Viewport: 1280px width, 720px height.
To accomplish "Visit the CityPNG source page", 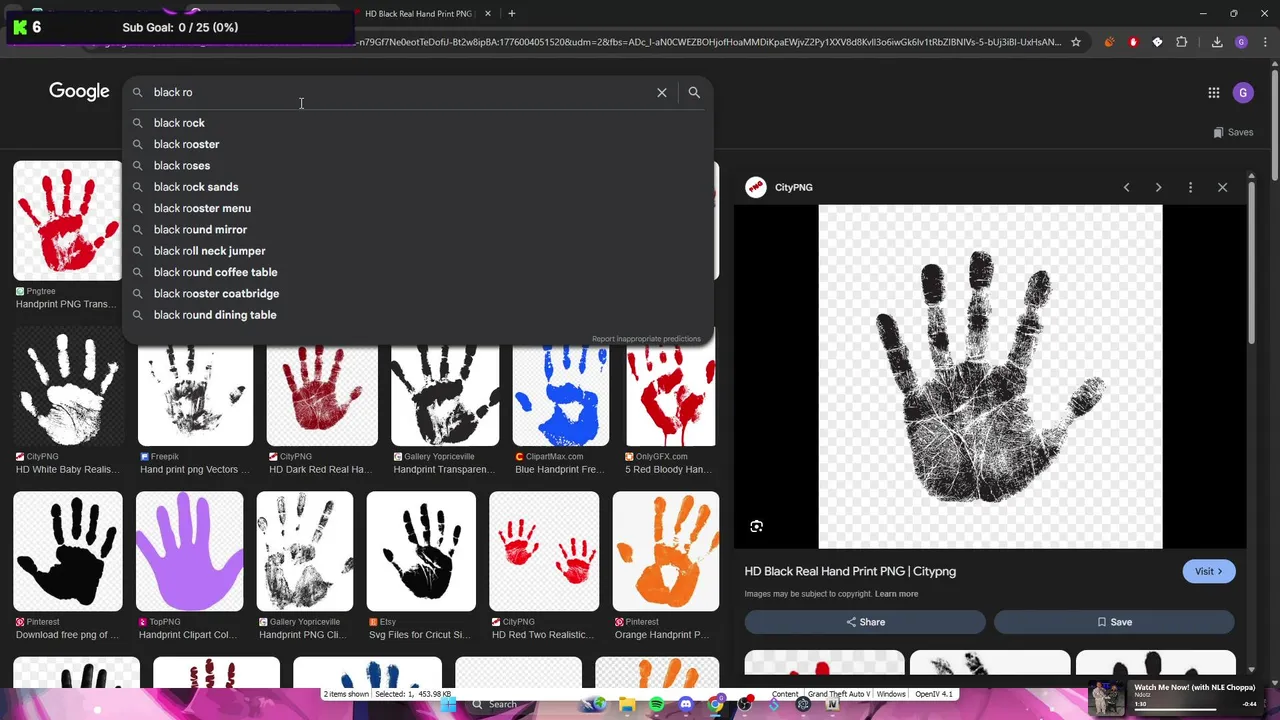I will coord(1208,571).
